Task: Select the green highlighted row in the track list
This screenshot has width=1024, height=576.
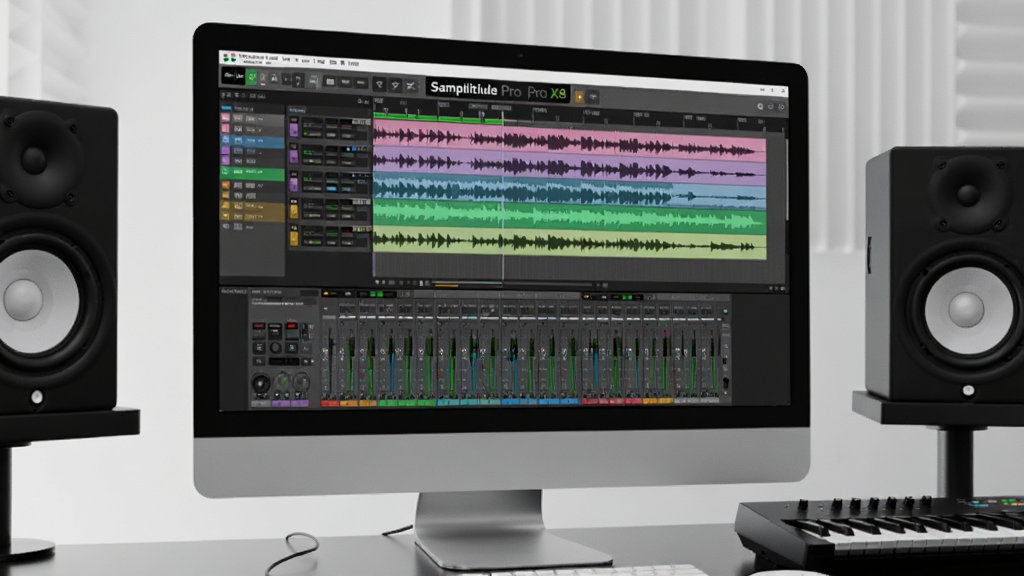Action: tap(253, 174)
